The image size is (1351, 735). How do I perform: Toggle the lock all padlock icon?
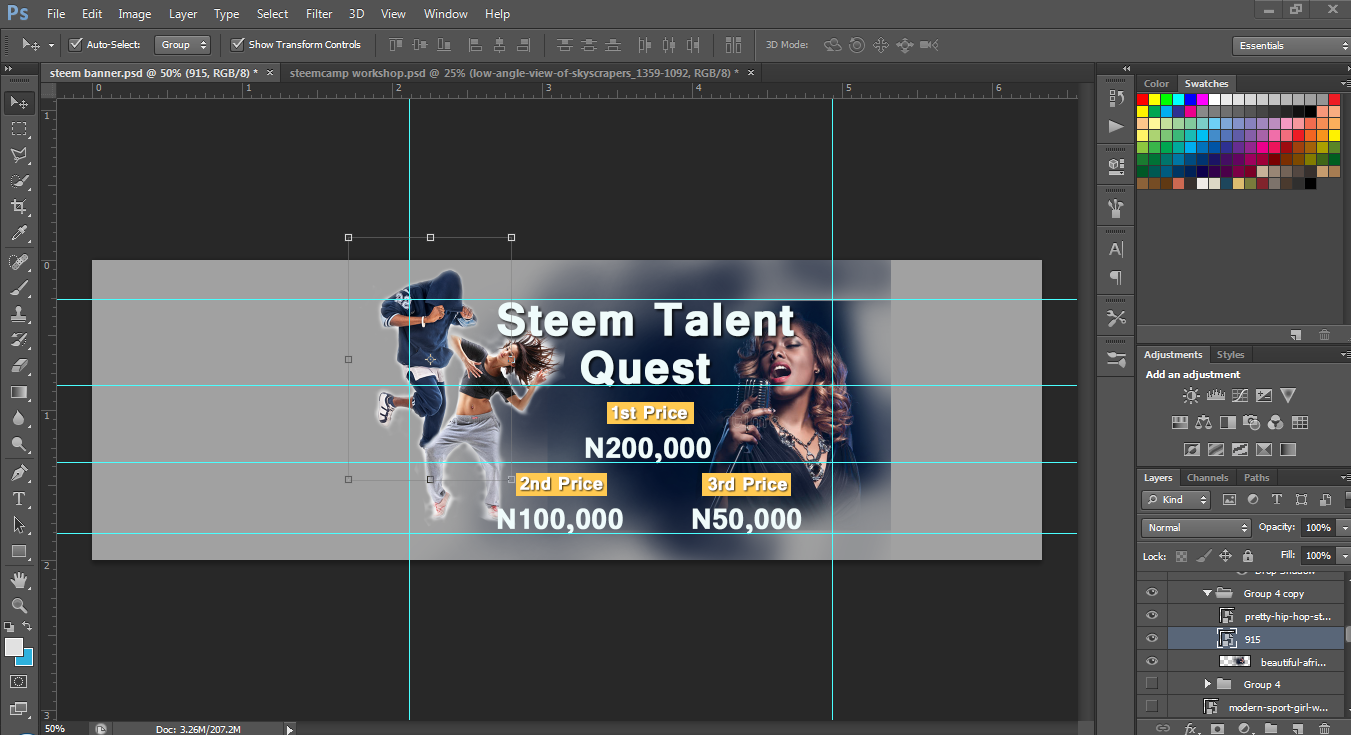coord(1247,556)
